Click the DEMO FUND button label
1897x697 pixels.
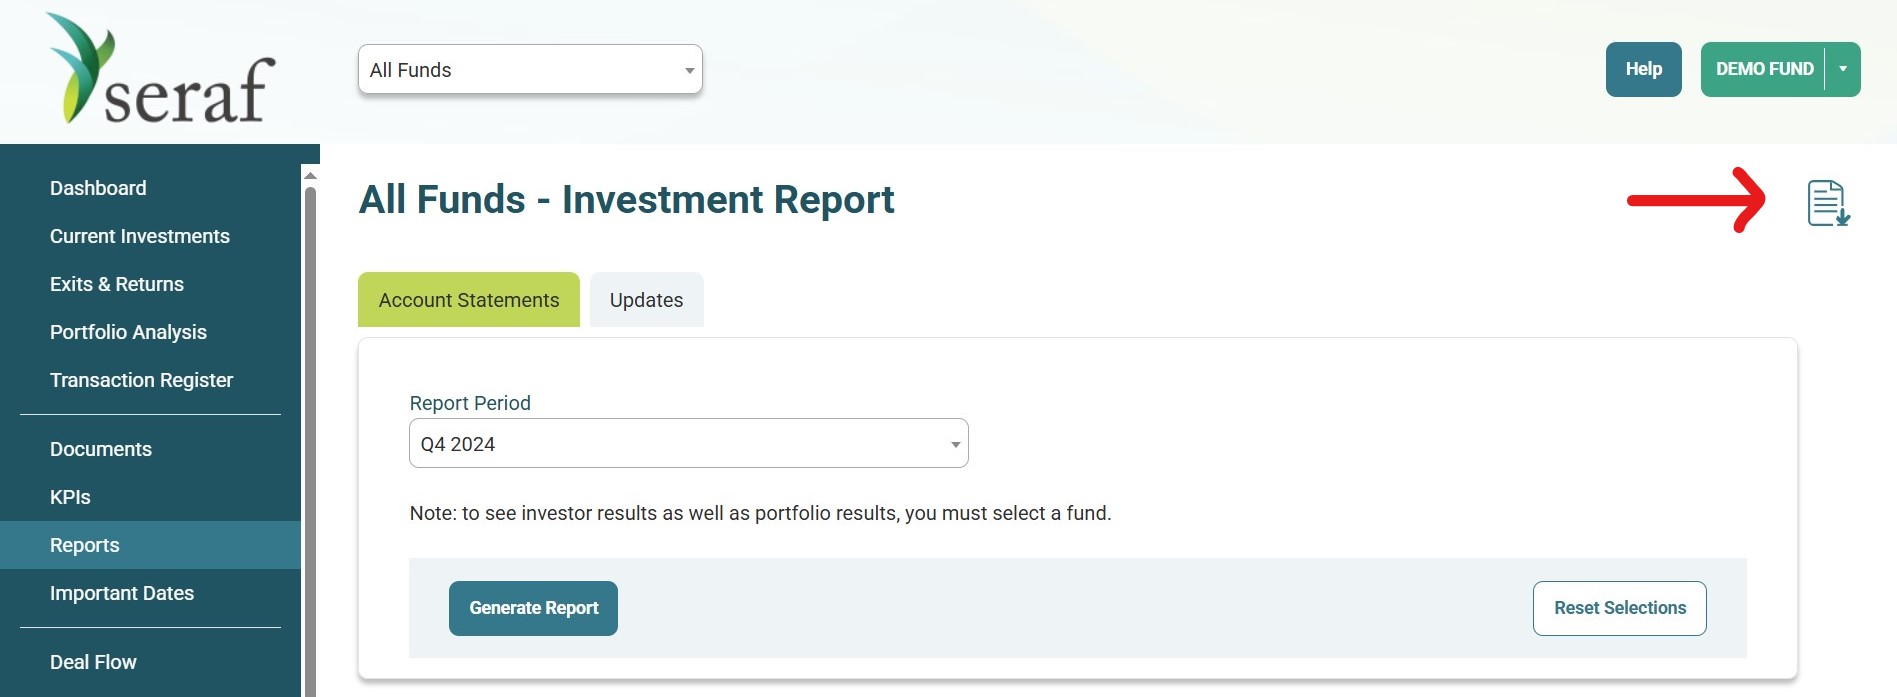[x=1764, y=69]
